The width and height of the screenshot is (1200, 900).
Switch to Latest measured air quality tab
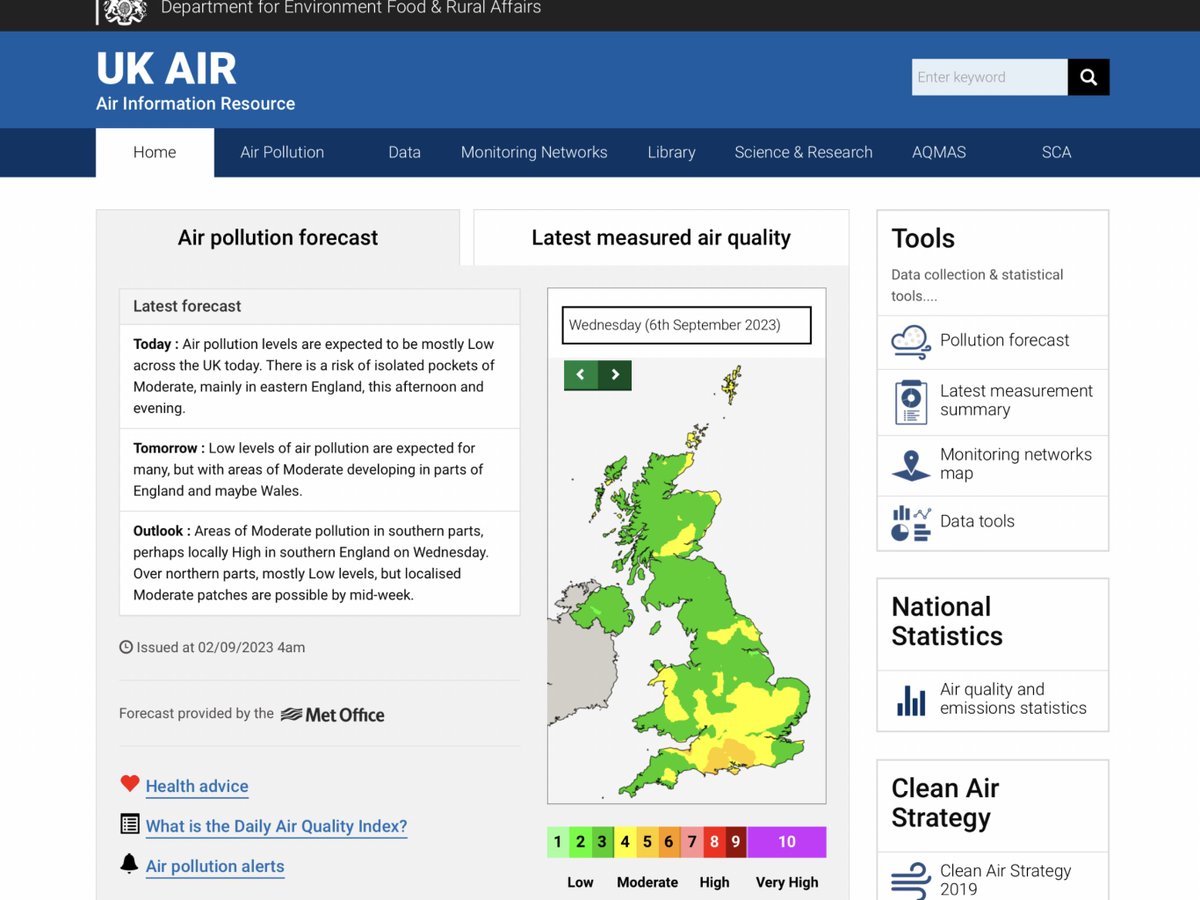[661, 237]
